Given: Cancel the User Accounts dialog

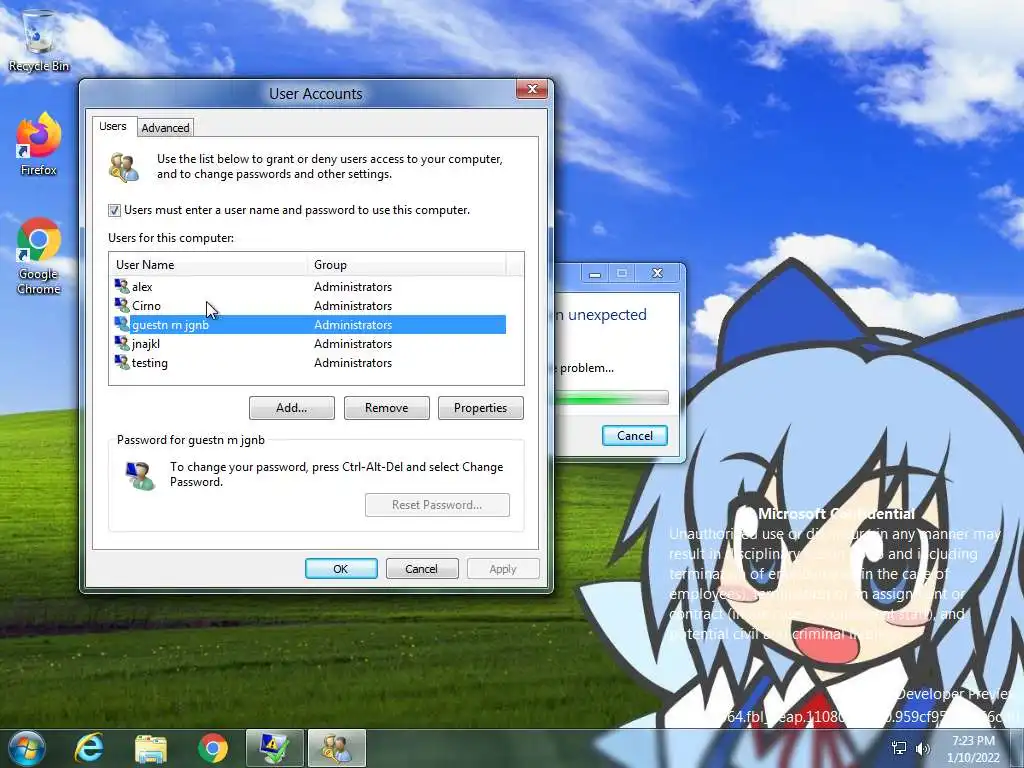Looking at the screenshot, I should (x=421, y=569).
